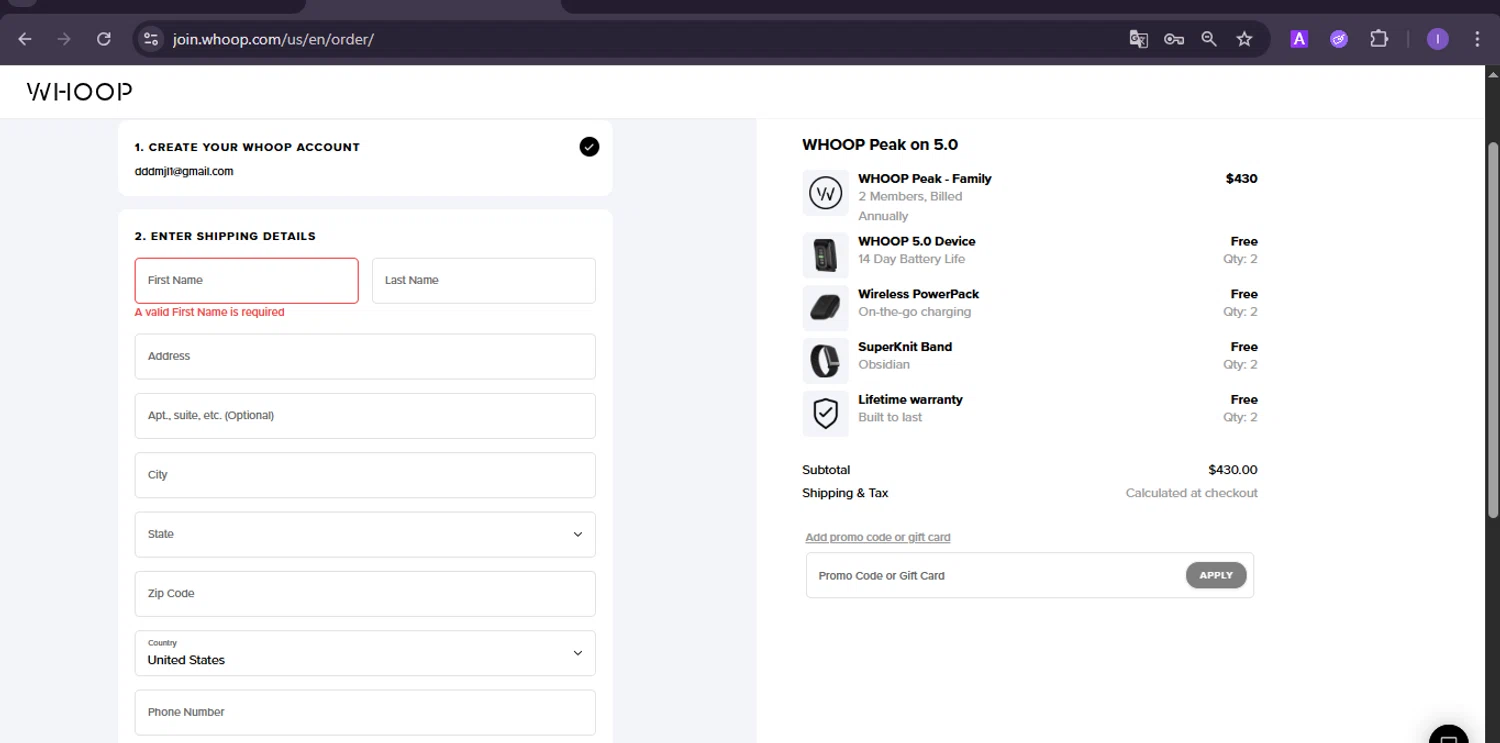Viewport: 1500px width, 743px height.
Task: Click the City input field
Action: [365, 475]
